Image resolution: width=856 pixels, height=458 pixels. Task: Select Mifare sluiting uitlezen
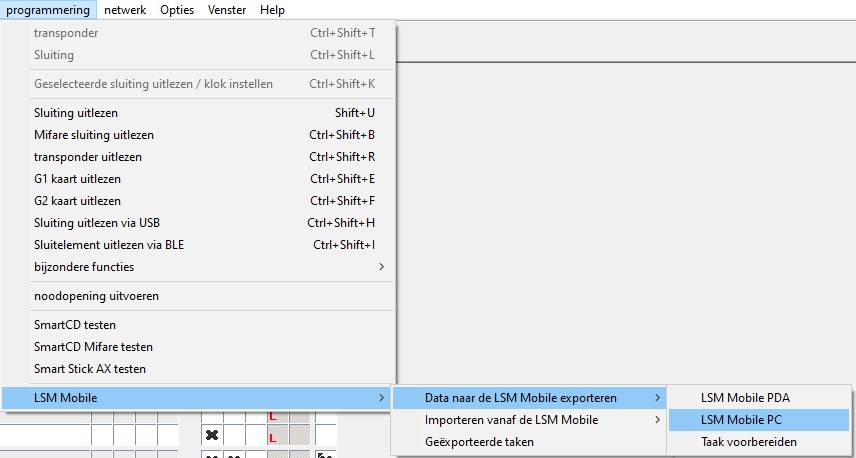[x=94, y=135]
